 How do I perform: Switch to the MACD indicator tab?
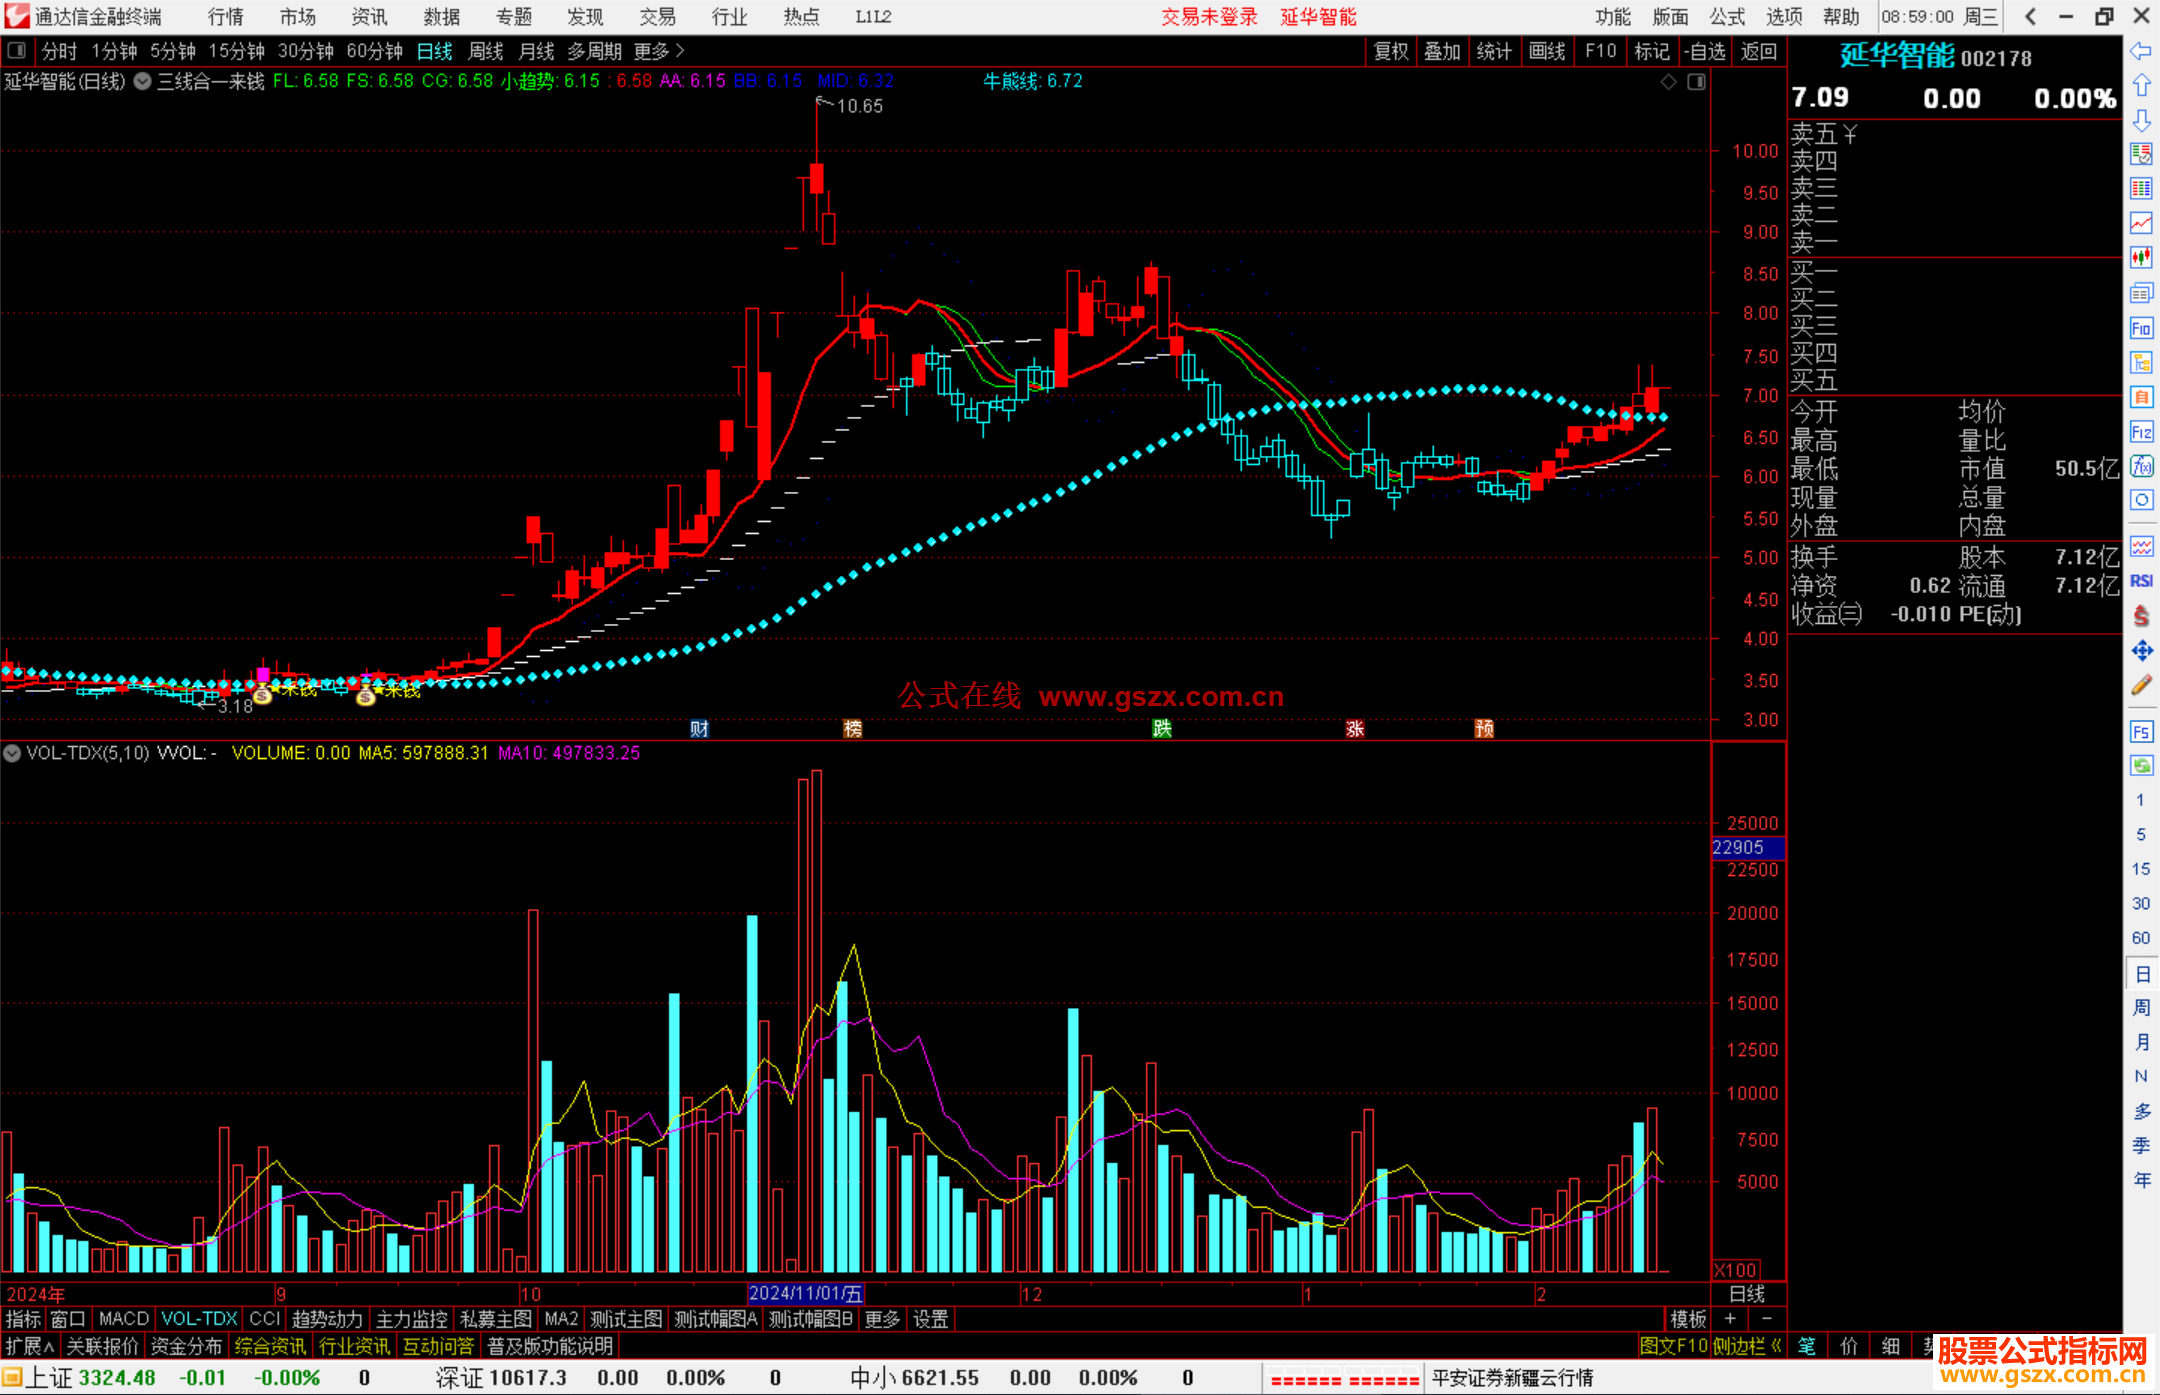pyautogui.click(x=124, y=1319)
